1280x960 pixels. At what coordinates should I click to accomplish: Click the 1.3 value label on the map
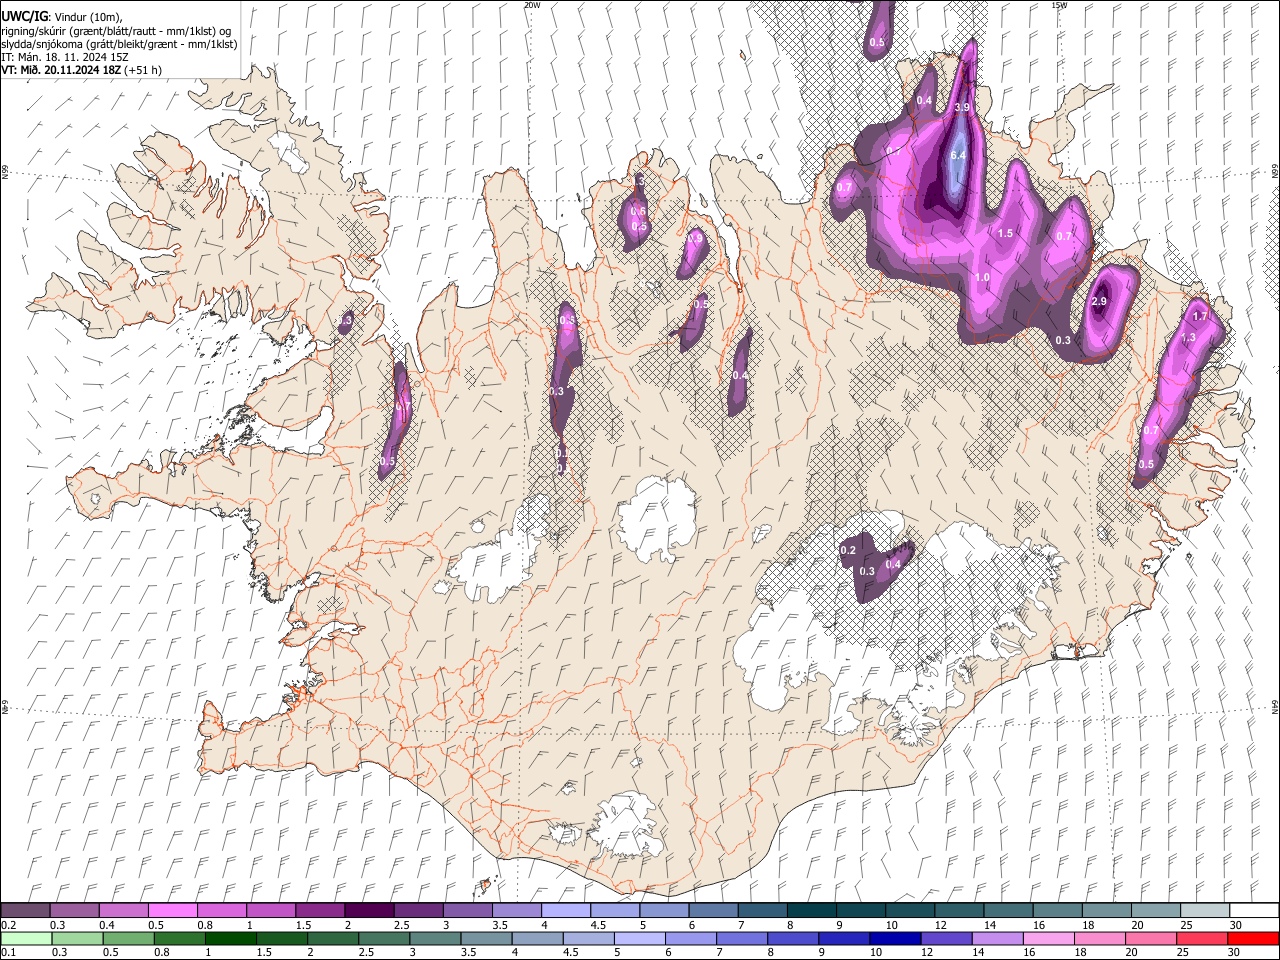tap(1188, 338)
